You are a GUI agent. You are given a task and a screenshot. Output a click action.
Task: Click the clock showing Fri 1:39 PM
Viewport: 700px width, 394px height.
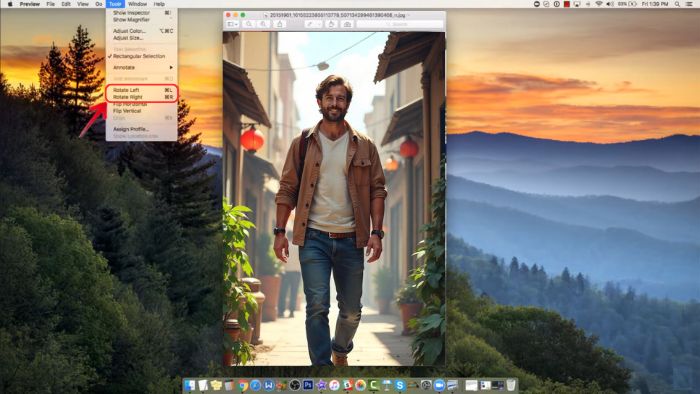[655, 4]
